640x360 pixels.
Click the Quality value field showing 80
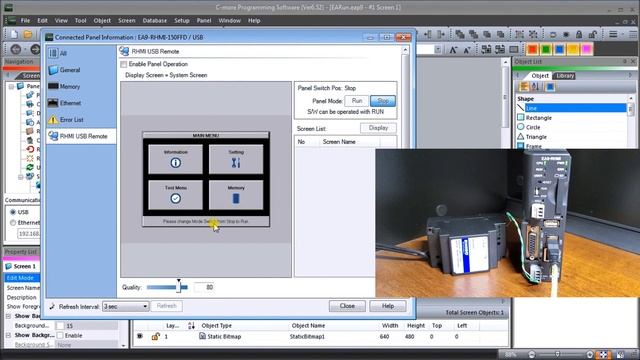(x=204, y=287)
